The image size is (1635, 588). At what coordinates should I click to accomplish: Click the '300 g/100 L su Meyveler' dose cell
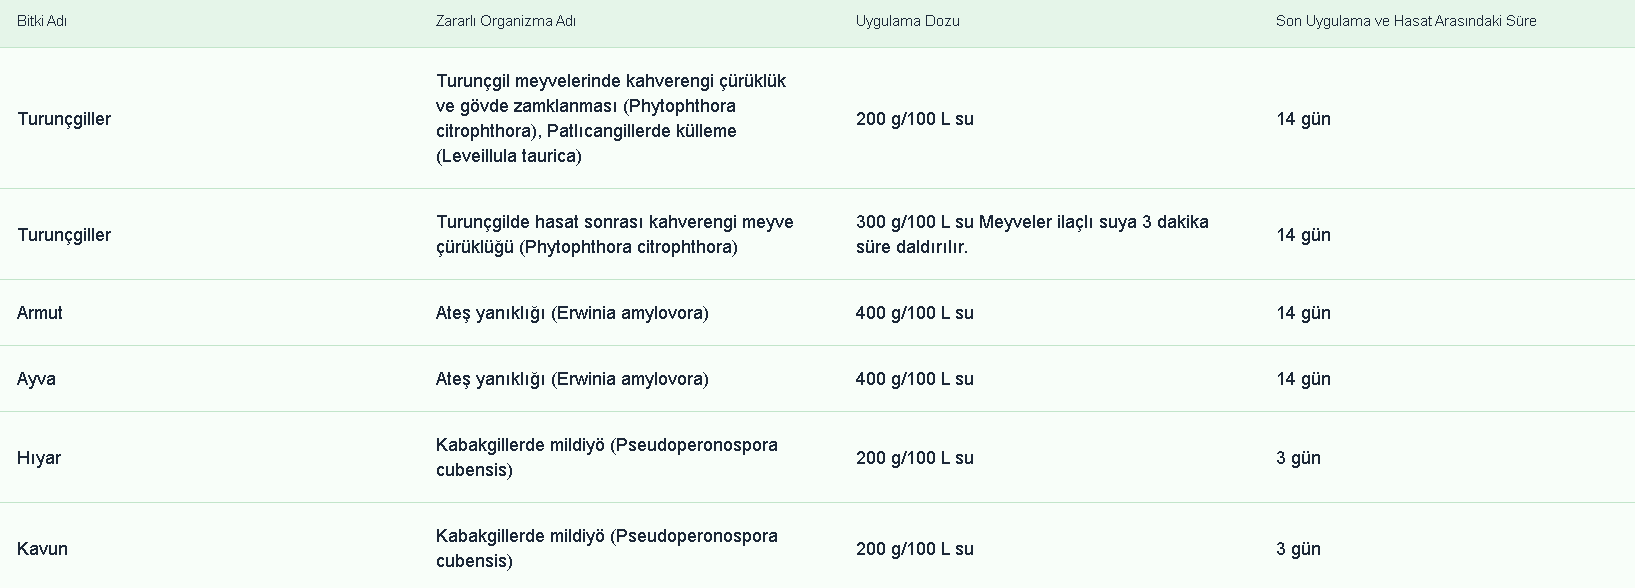(x=1032, y=234)
